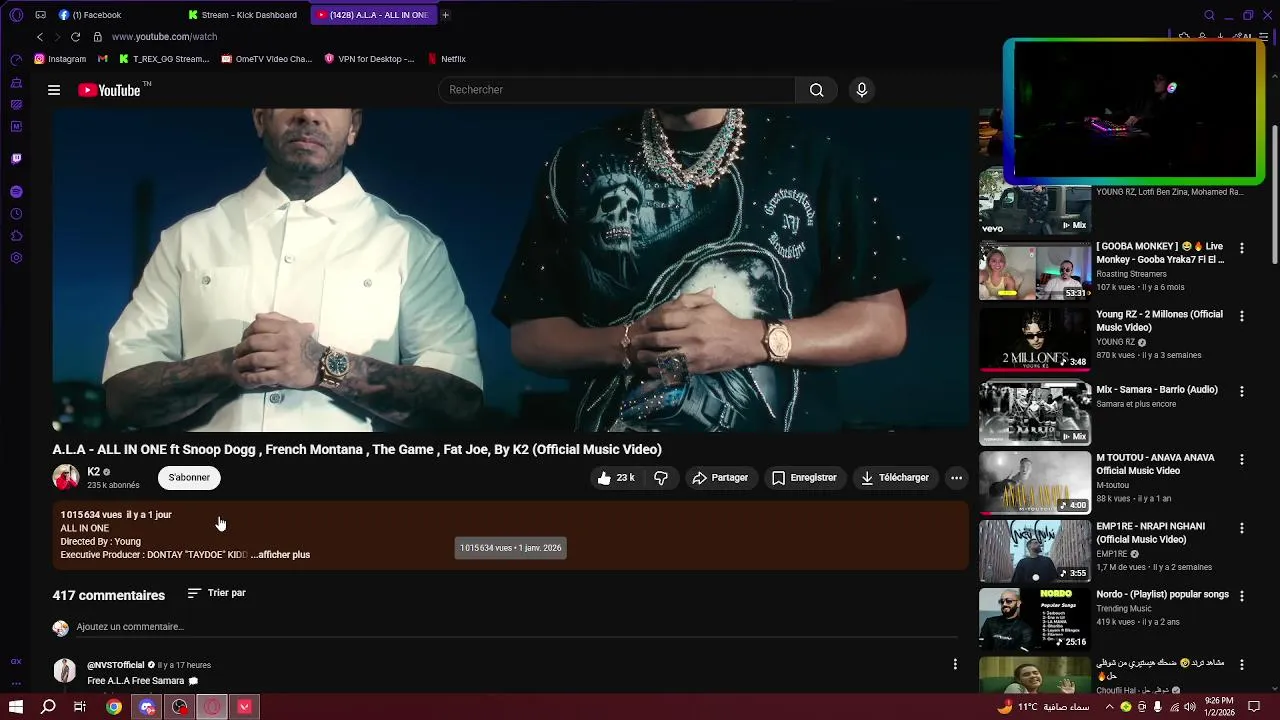Open the OmeTV Video Chat bookmark

tap(267, 59)
